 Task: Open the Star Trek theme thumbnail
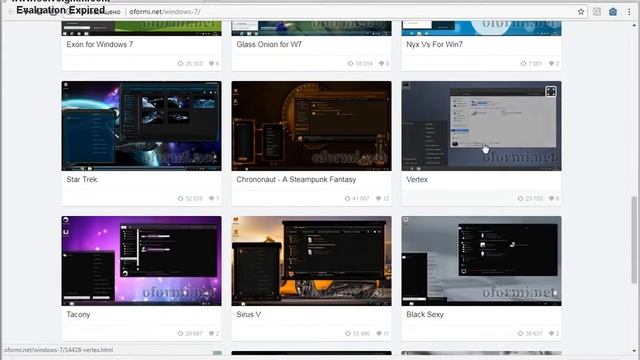(142, 126)
